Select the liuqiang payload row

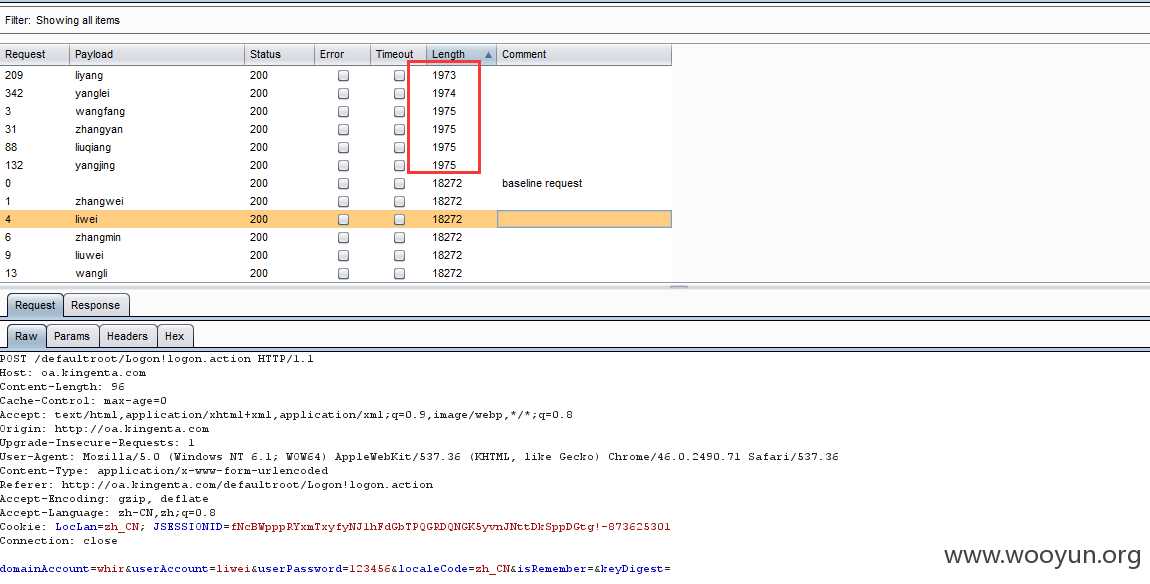coord(335,147)
